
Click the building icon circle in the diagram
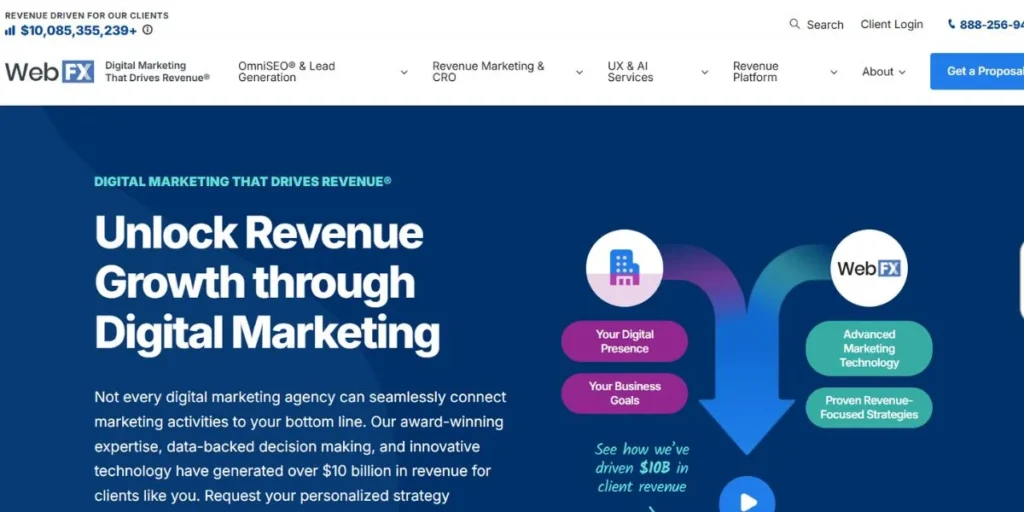(x=624, y=268)
